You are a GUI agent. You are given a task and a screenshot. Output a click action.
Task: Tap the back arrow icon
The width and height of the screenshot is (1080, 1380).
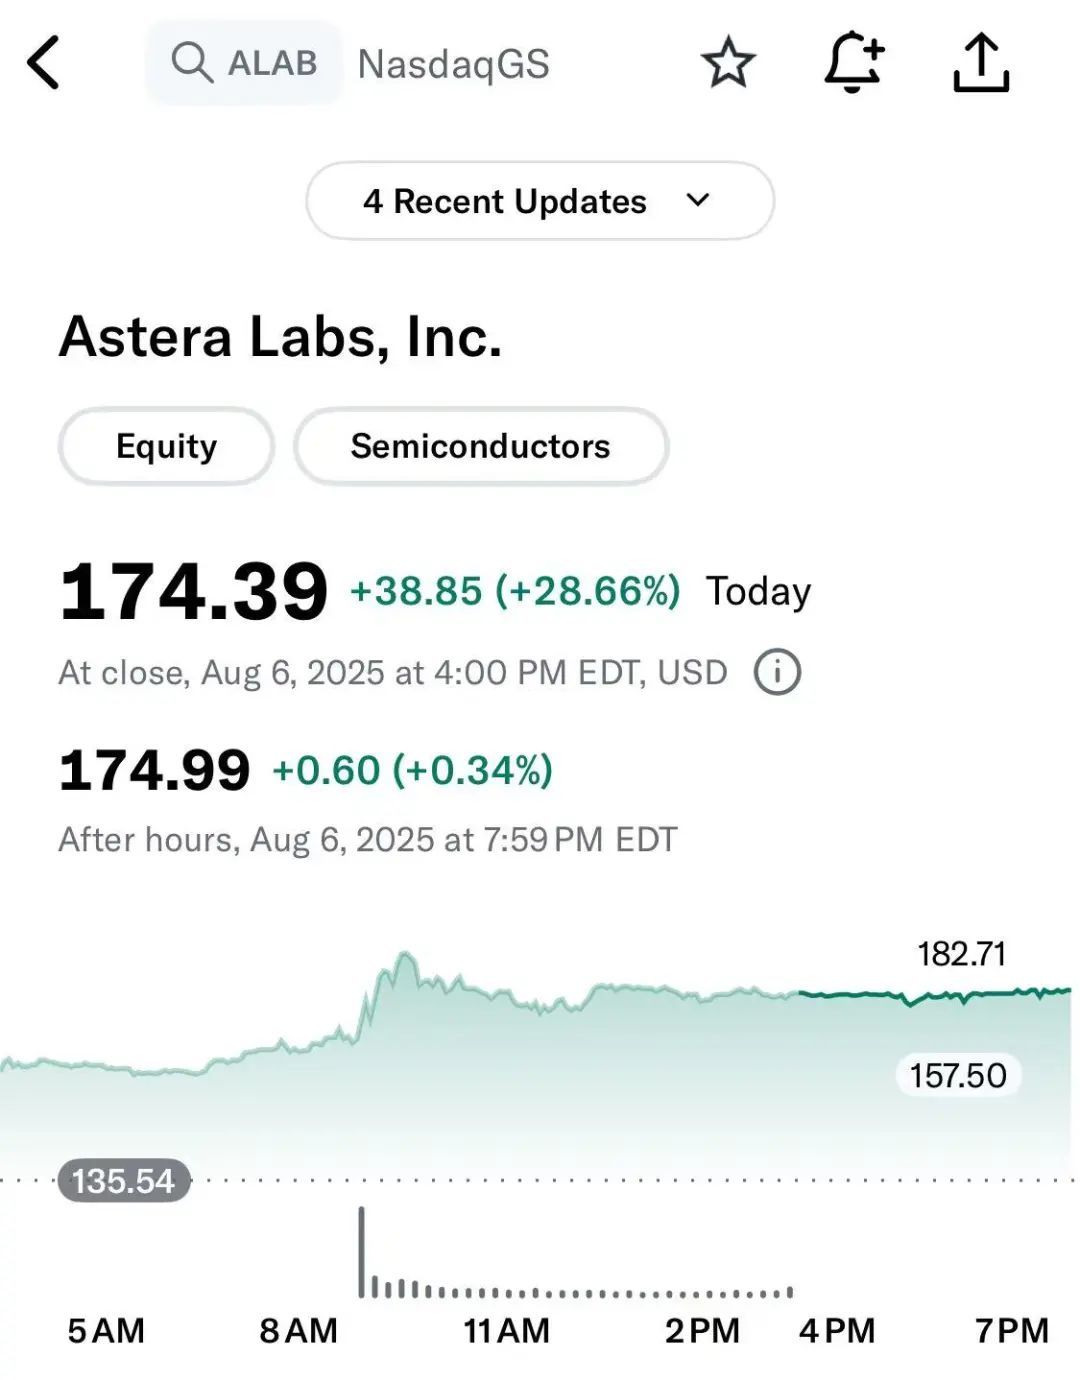click(44, 63)
